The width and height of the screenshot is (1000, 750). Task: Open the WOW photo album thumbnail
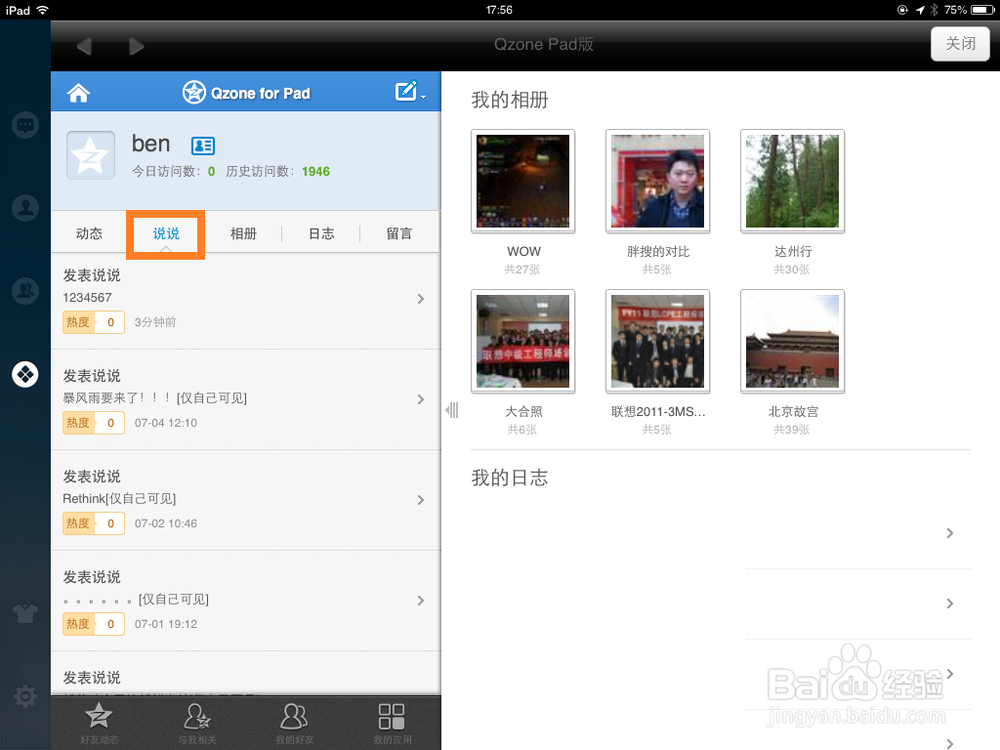click(523, 180)
